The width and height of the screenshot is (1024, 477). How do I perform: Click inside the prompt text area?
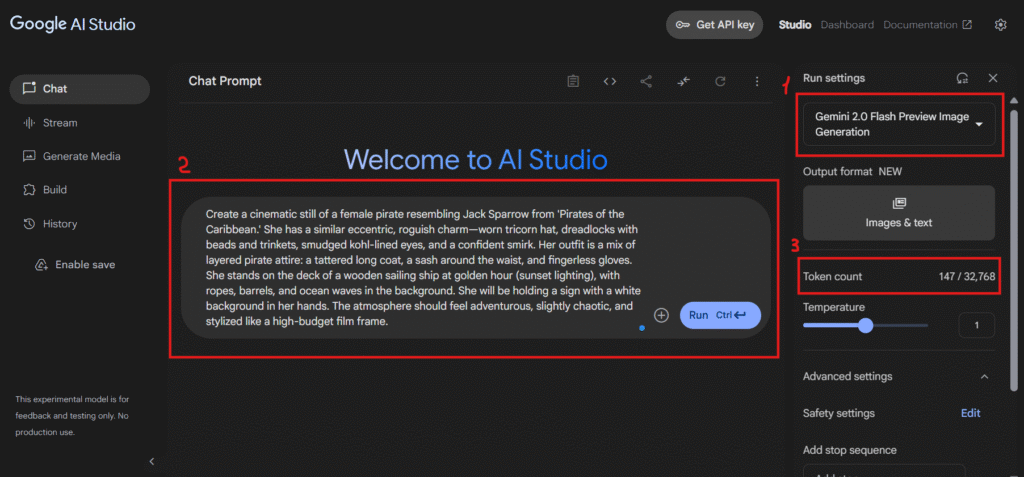tap(423, 268)
